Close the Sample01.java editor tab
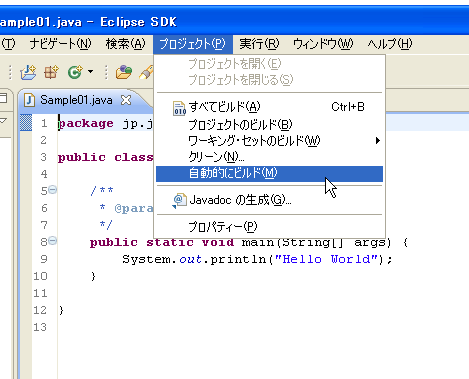469x379 pixels. (126, 100)
